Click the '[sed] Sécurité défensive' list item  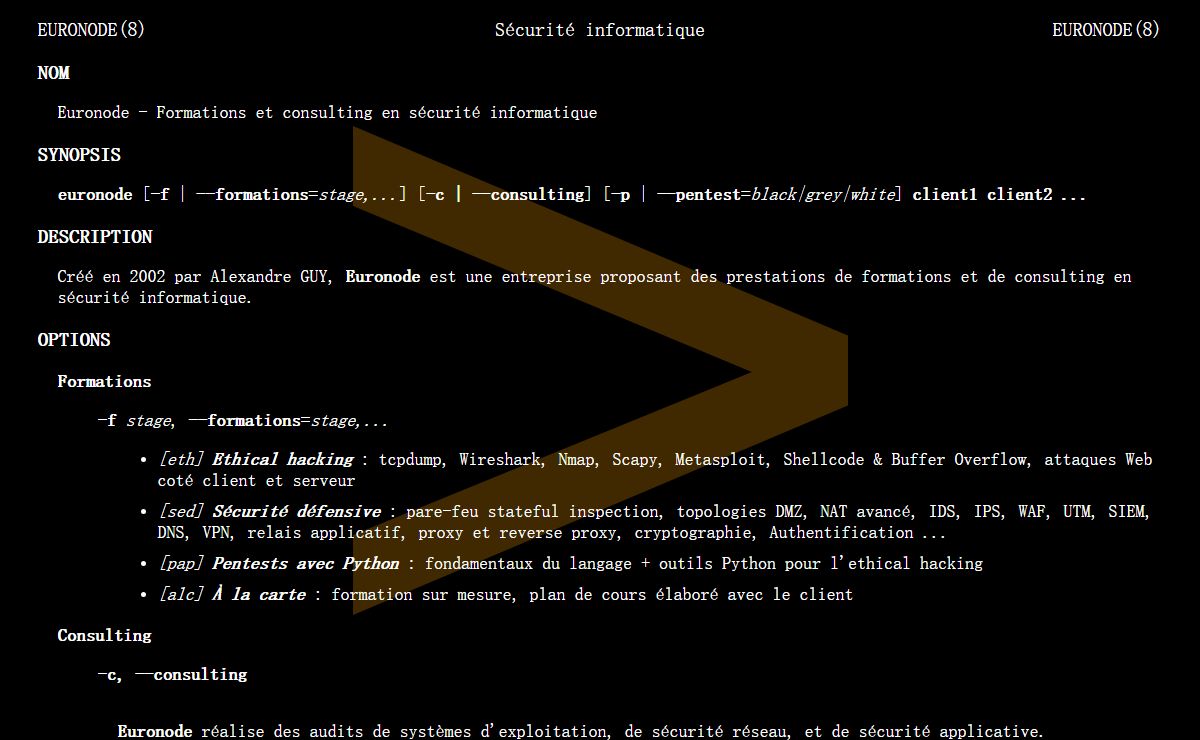pos(654,522)
